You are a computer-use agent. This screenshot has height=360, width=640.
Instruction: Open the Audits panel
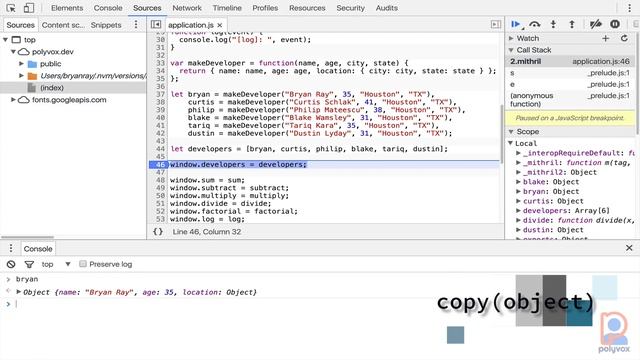pos(387,8)
